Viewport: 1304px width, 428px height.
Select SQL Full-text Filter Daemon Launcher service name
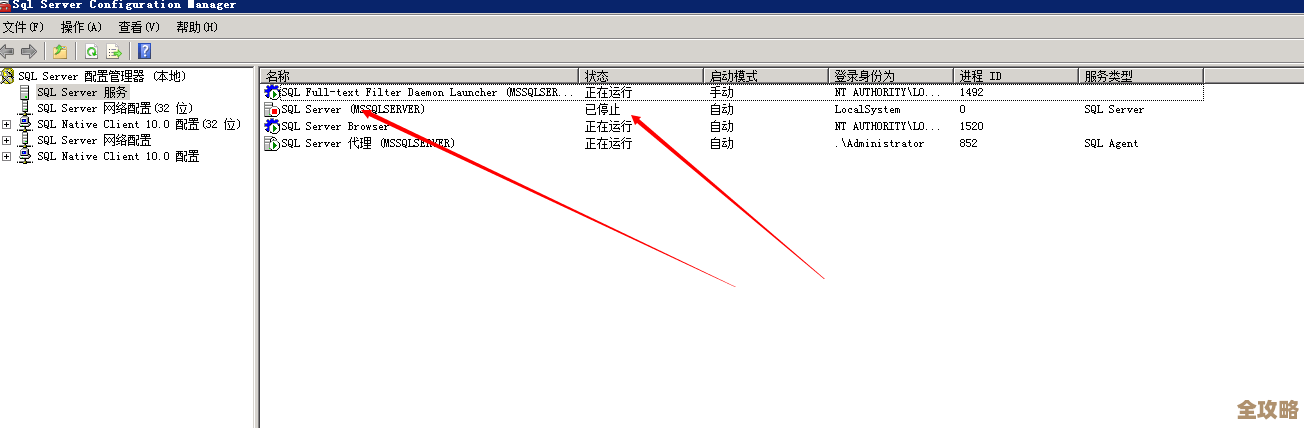(428, 93)
